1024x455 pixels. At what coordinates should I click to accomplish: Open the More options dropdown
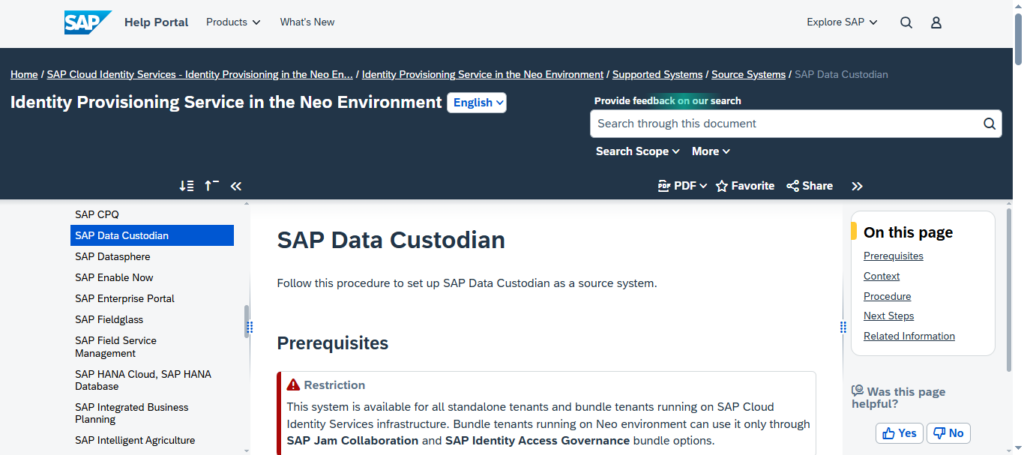click(711, 151)
